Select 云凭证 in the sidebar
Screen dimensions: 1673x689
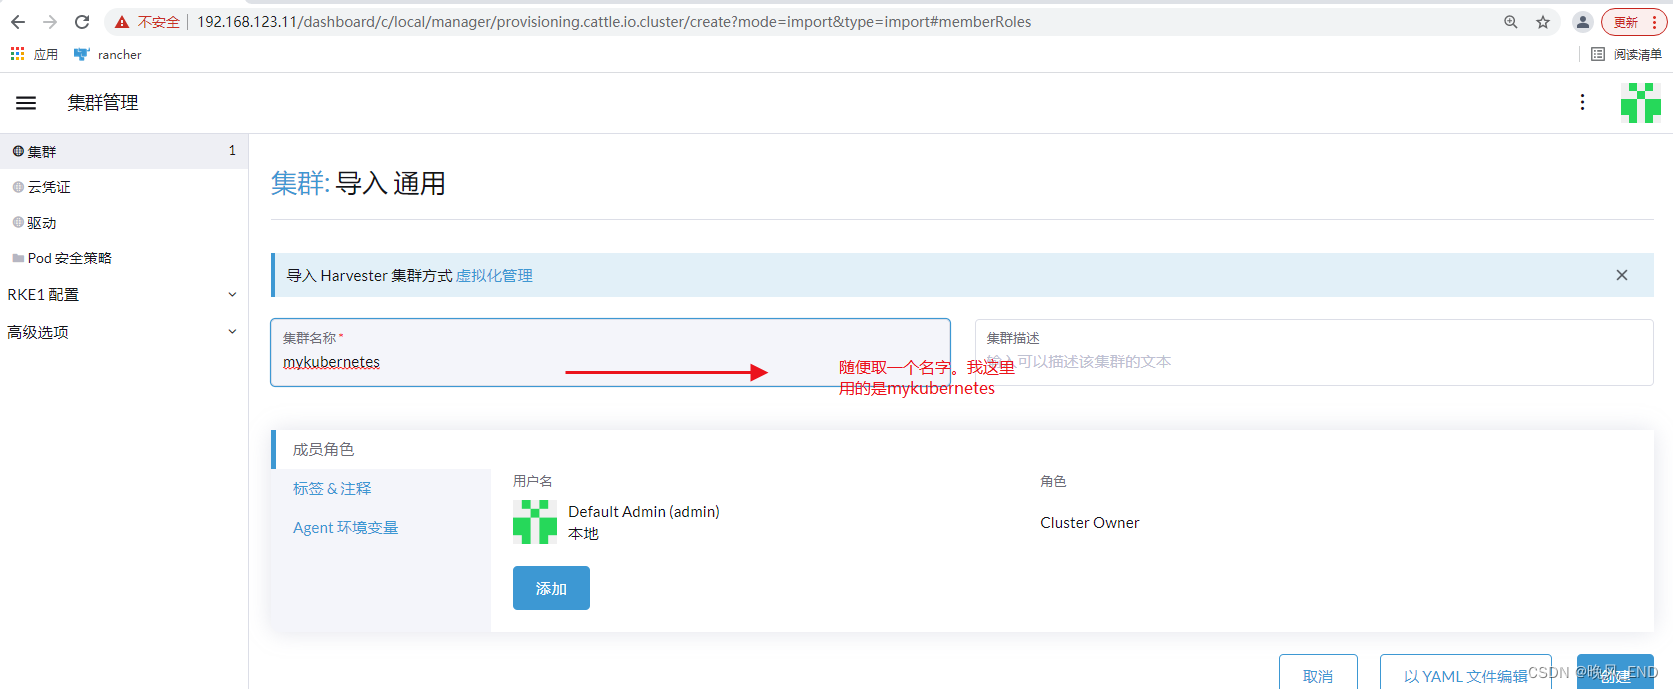pos(124,187)
